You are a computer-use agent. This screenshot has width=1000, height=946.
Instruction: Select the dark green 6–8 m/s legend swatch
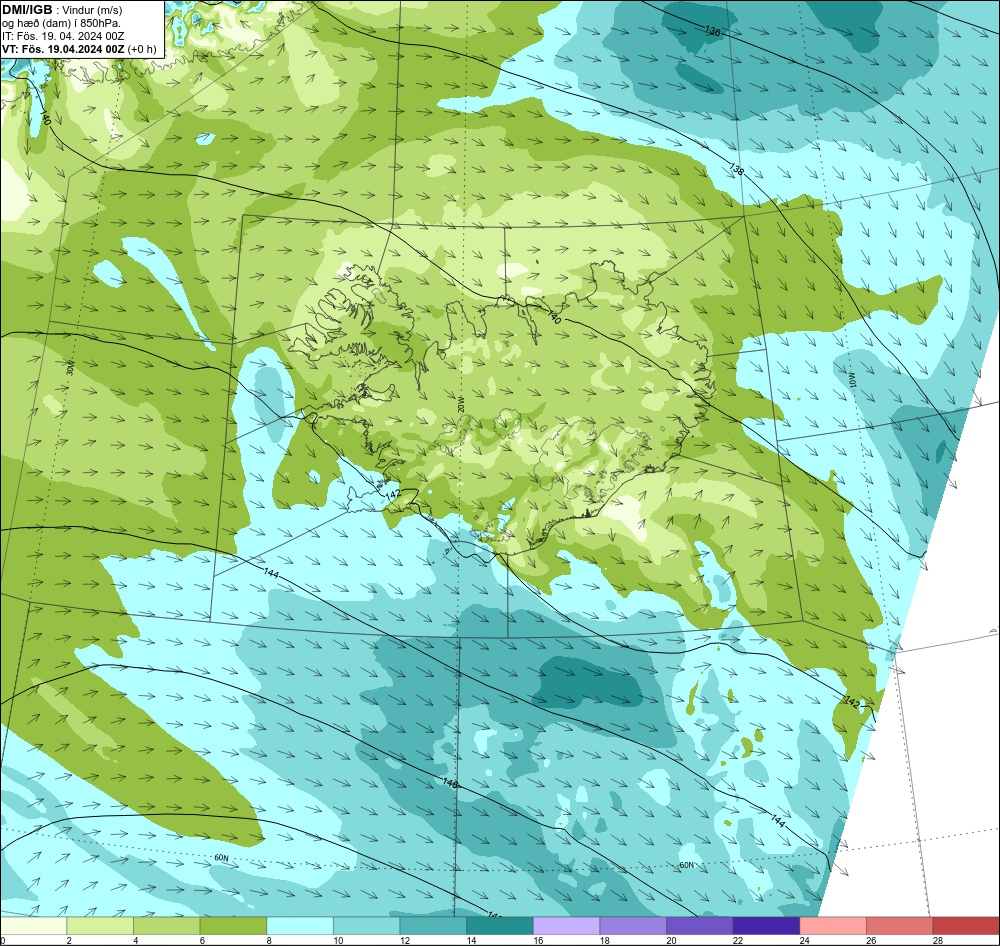233,926
